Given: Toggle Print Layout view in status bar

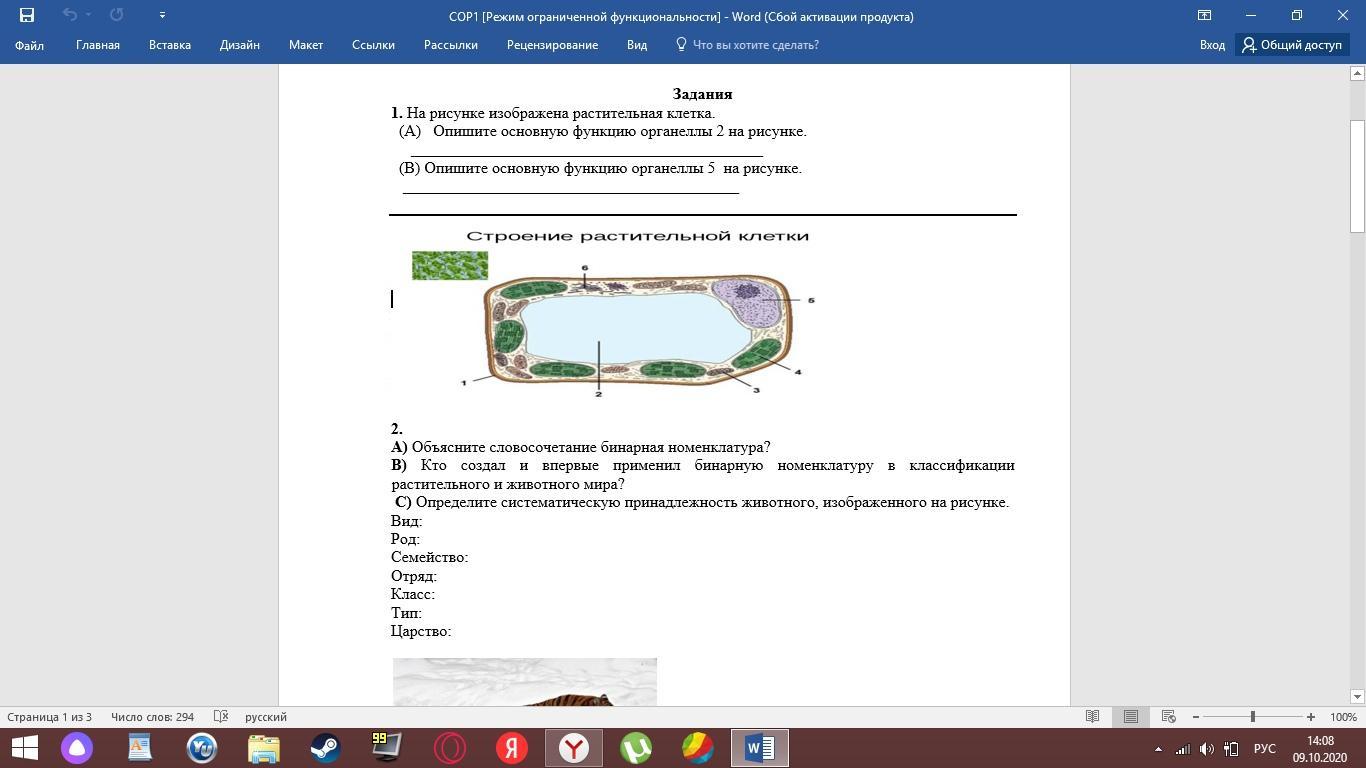Looking at the screenshot, I should pyautogui.click(x=1130, y=716).
